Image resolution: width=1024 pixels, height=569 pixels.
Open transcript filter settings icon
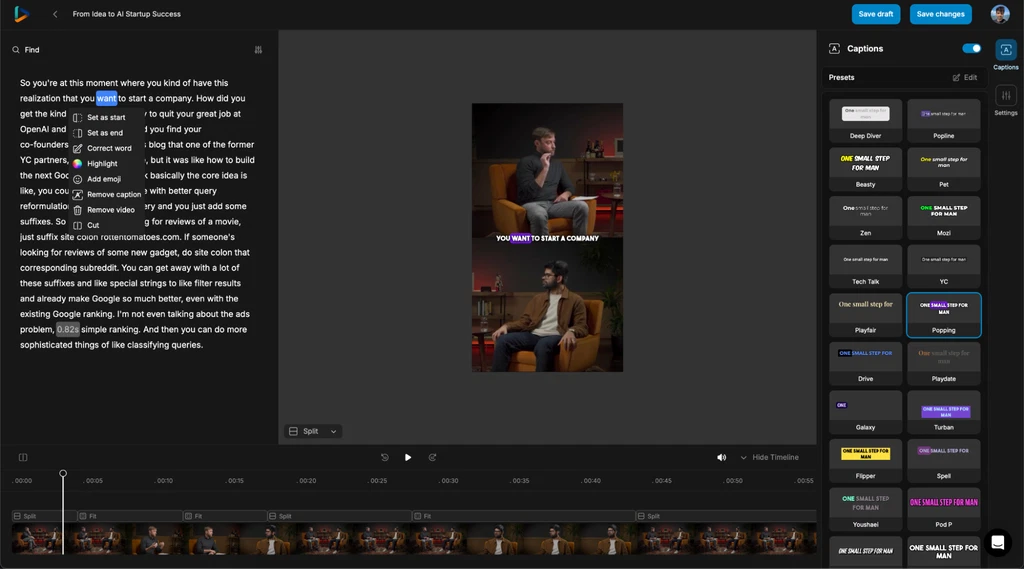point(258,49)
